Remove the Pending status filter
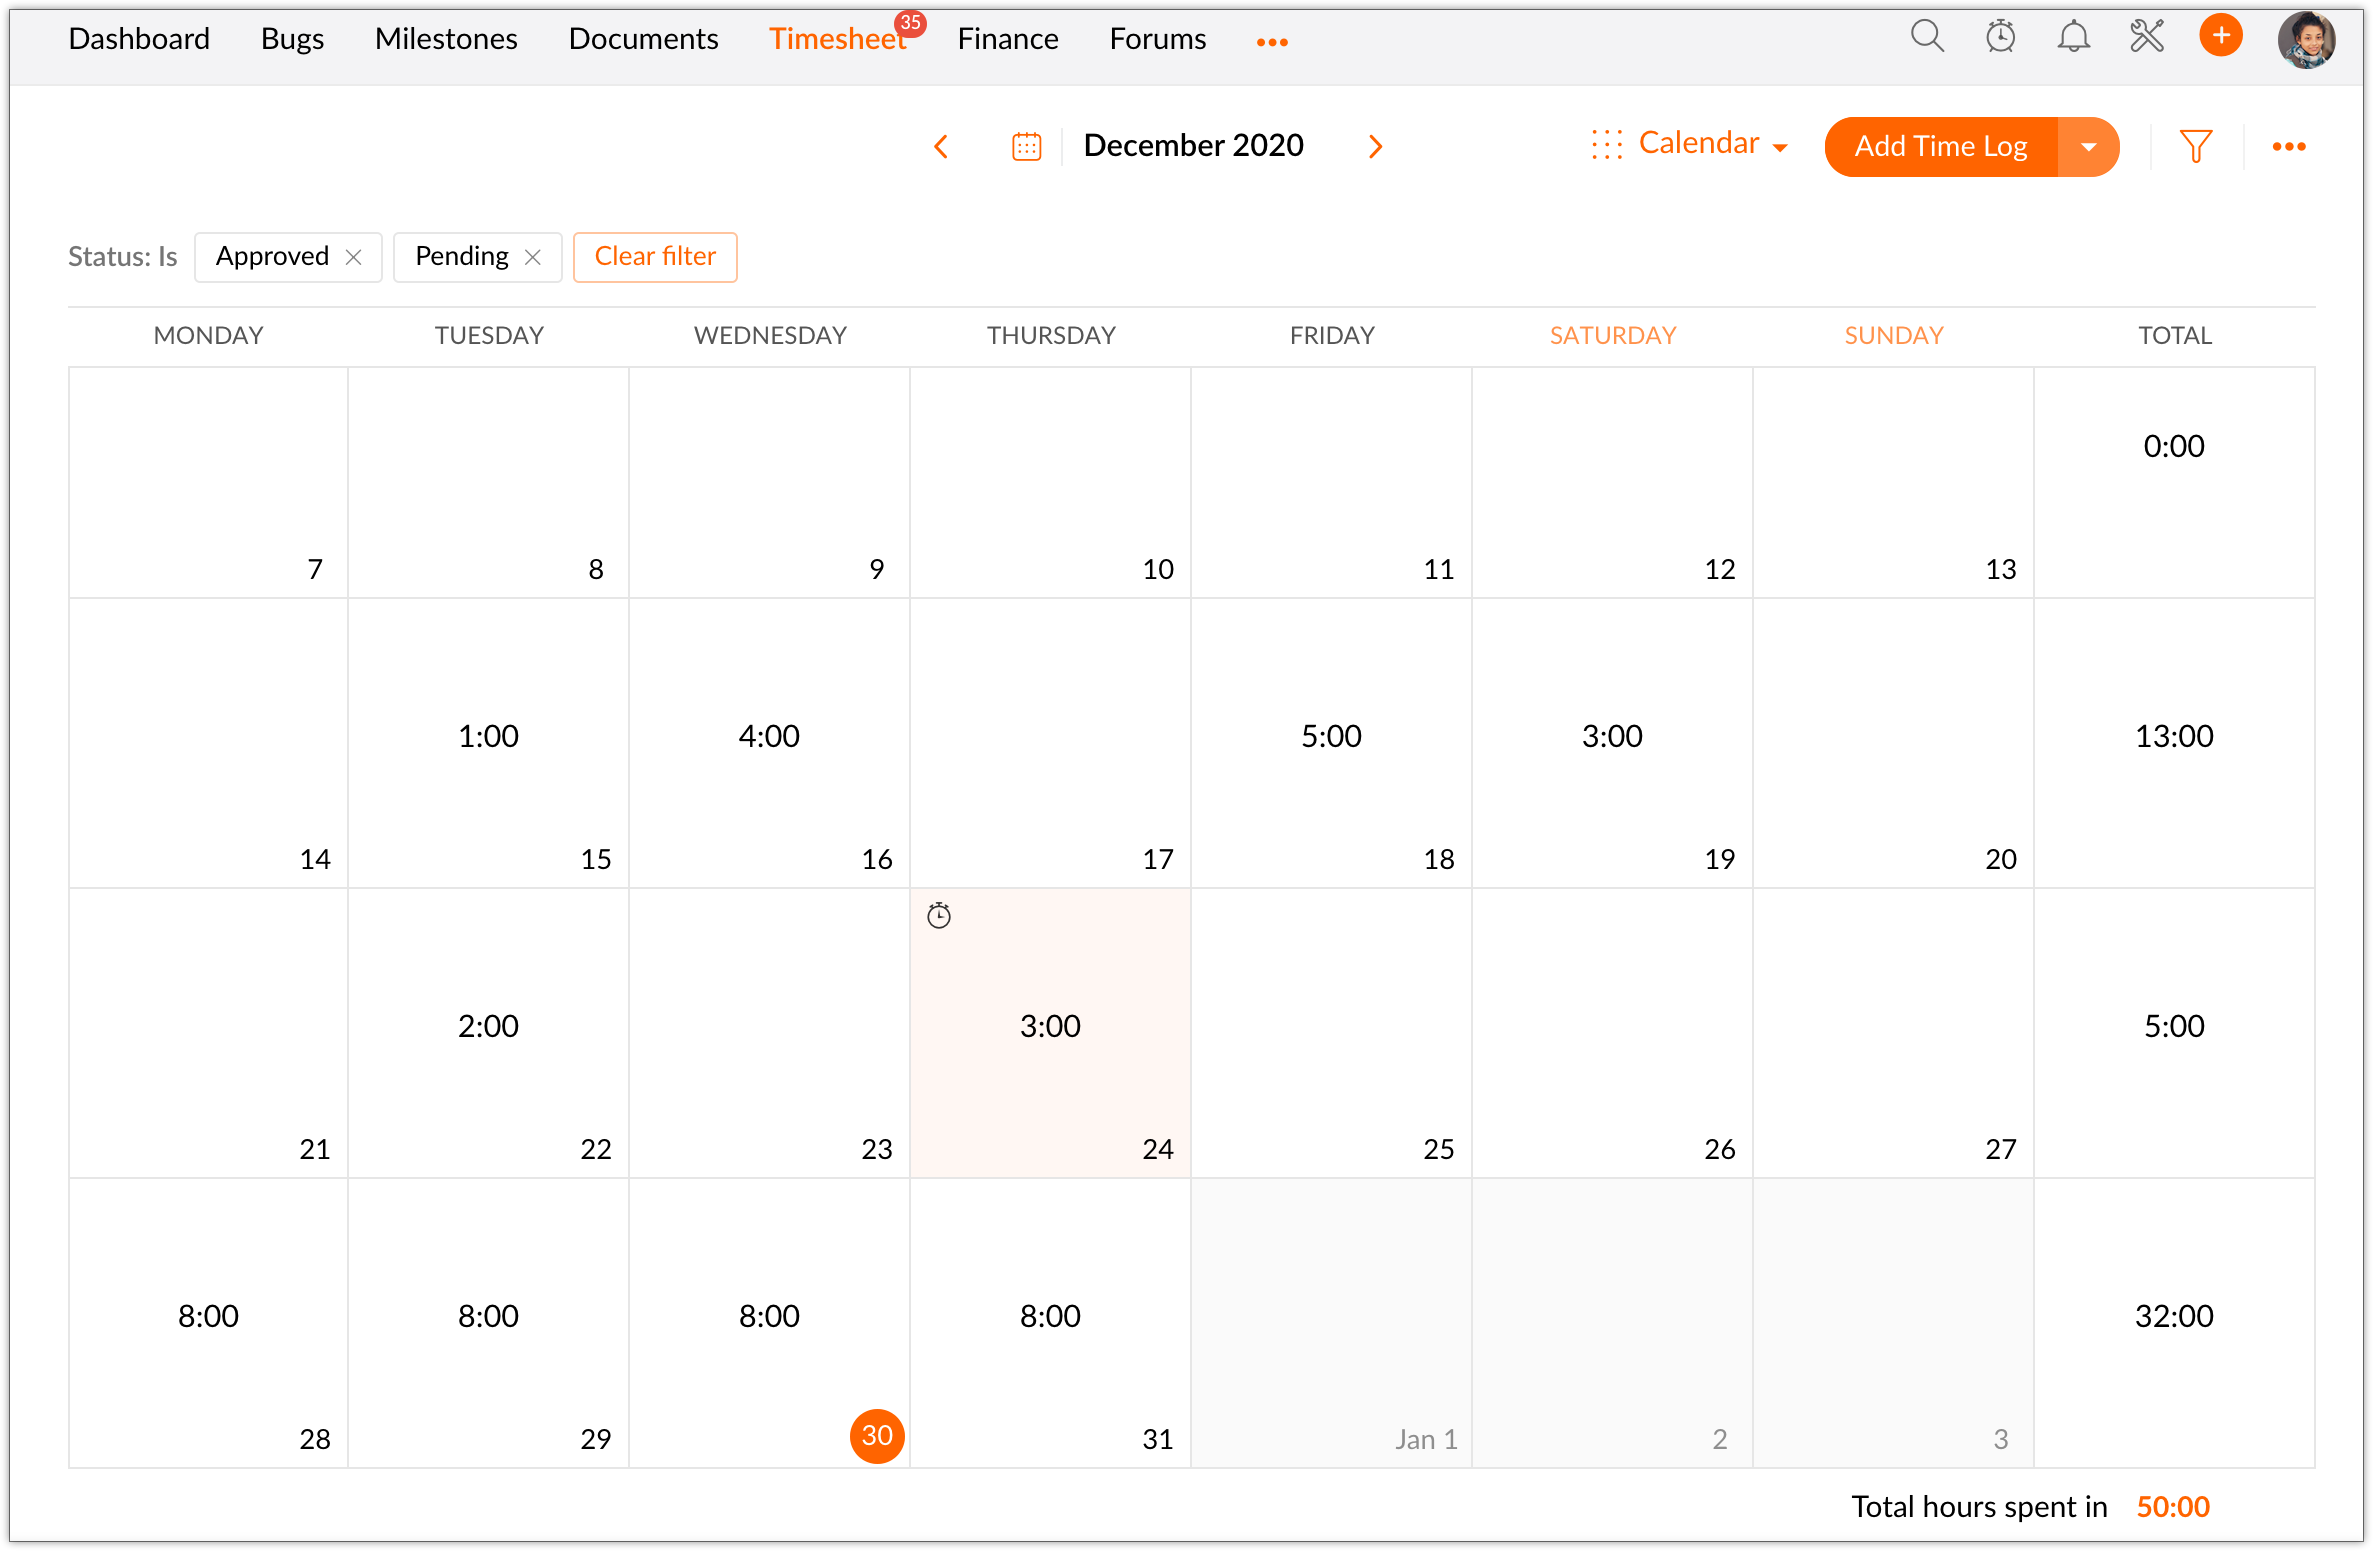 (x=533, y=257)
